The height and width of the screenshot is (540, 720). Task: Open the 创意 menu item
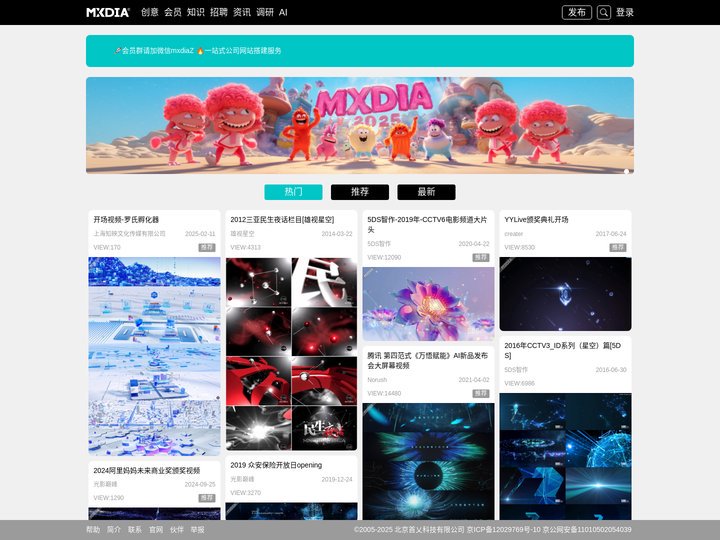[149, 12]
